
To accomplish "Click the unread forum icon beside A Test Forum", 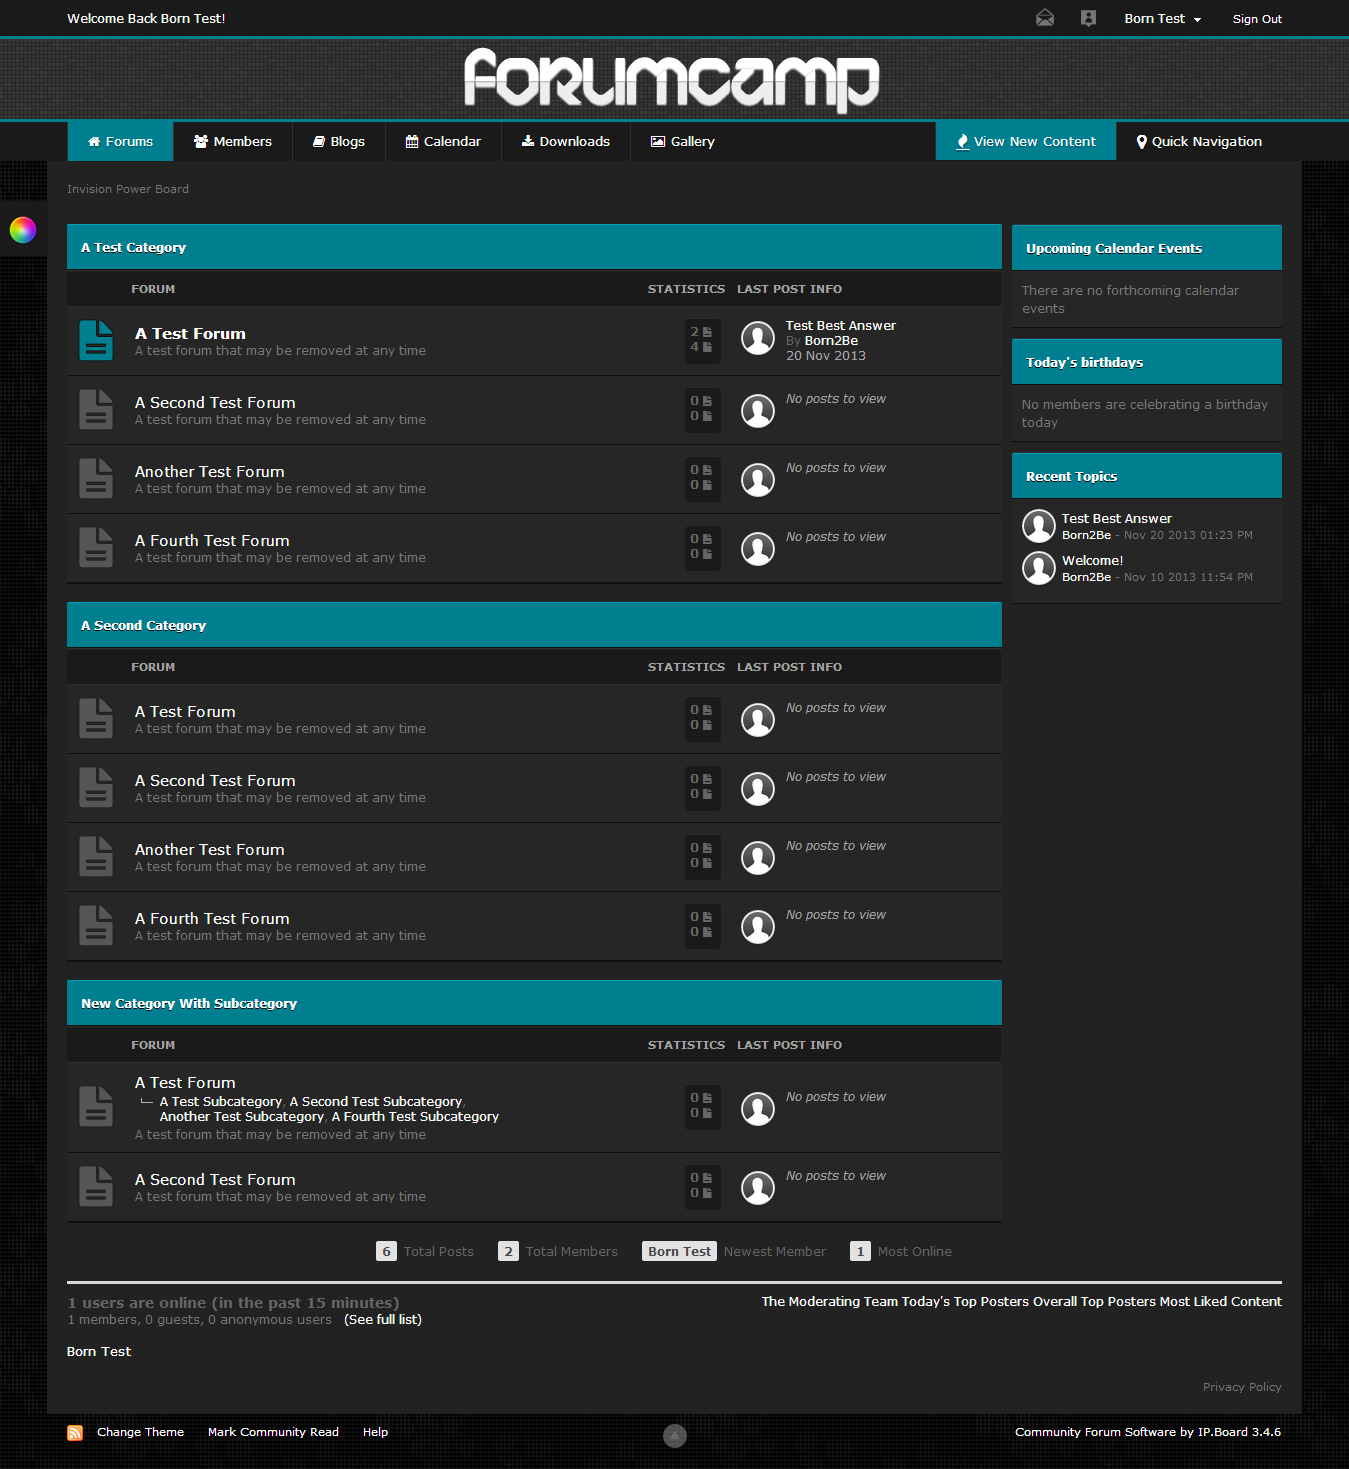I will coord(96,341).
